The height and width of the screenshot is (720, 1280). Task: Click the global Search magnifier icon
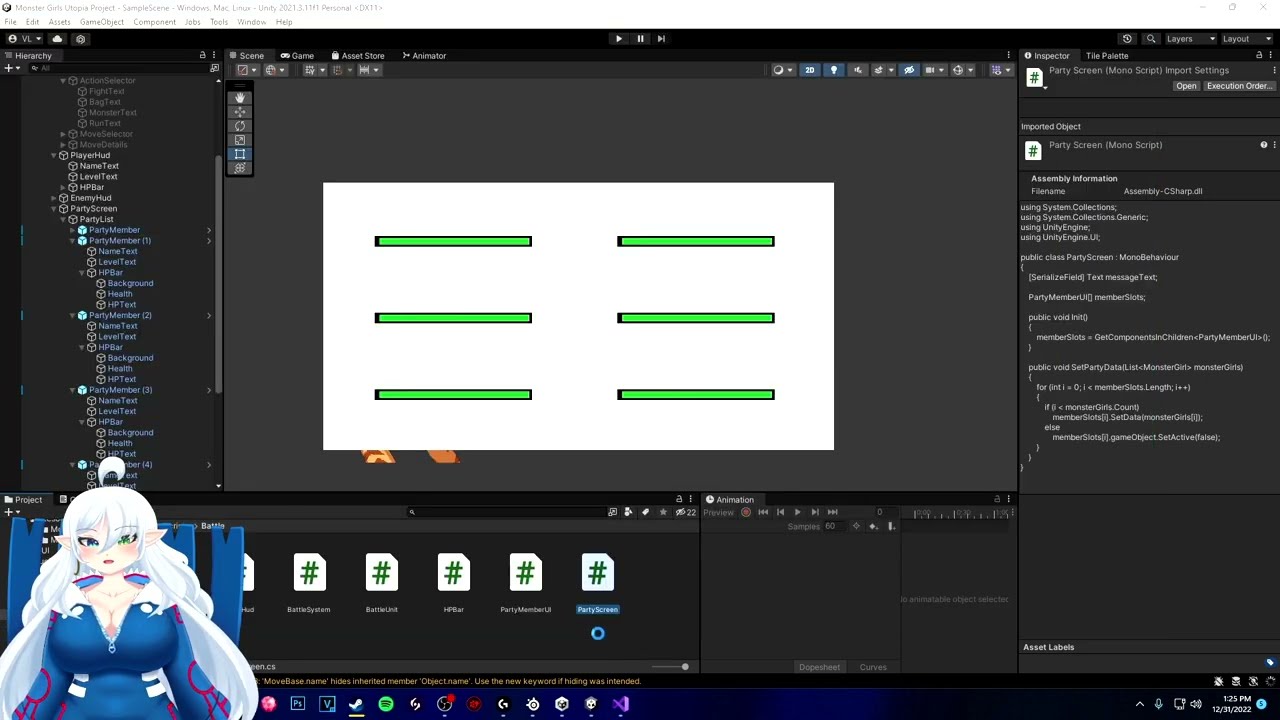coord(1151,39)
